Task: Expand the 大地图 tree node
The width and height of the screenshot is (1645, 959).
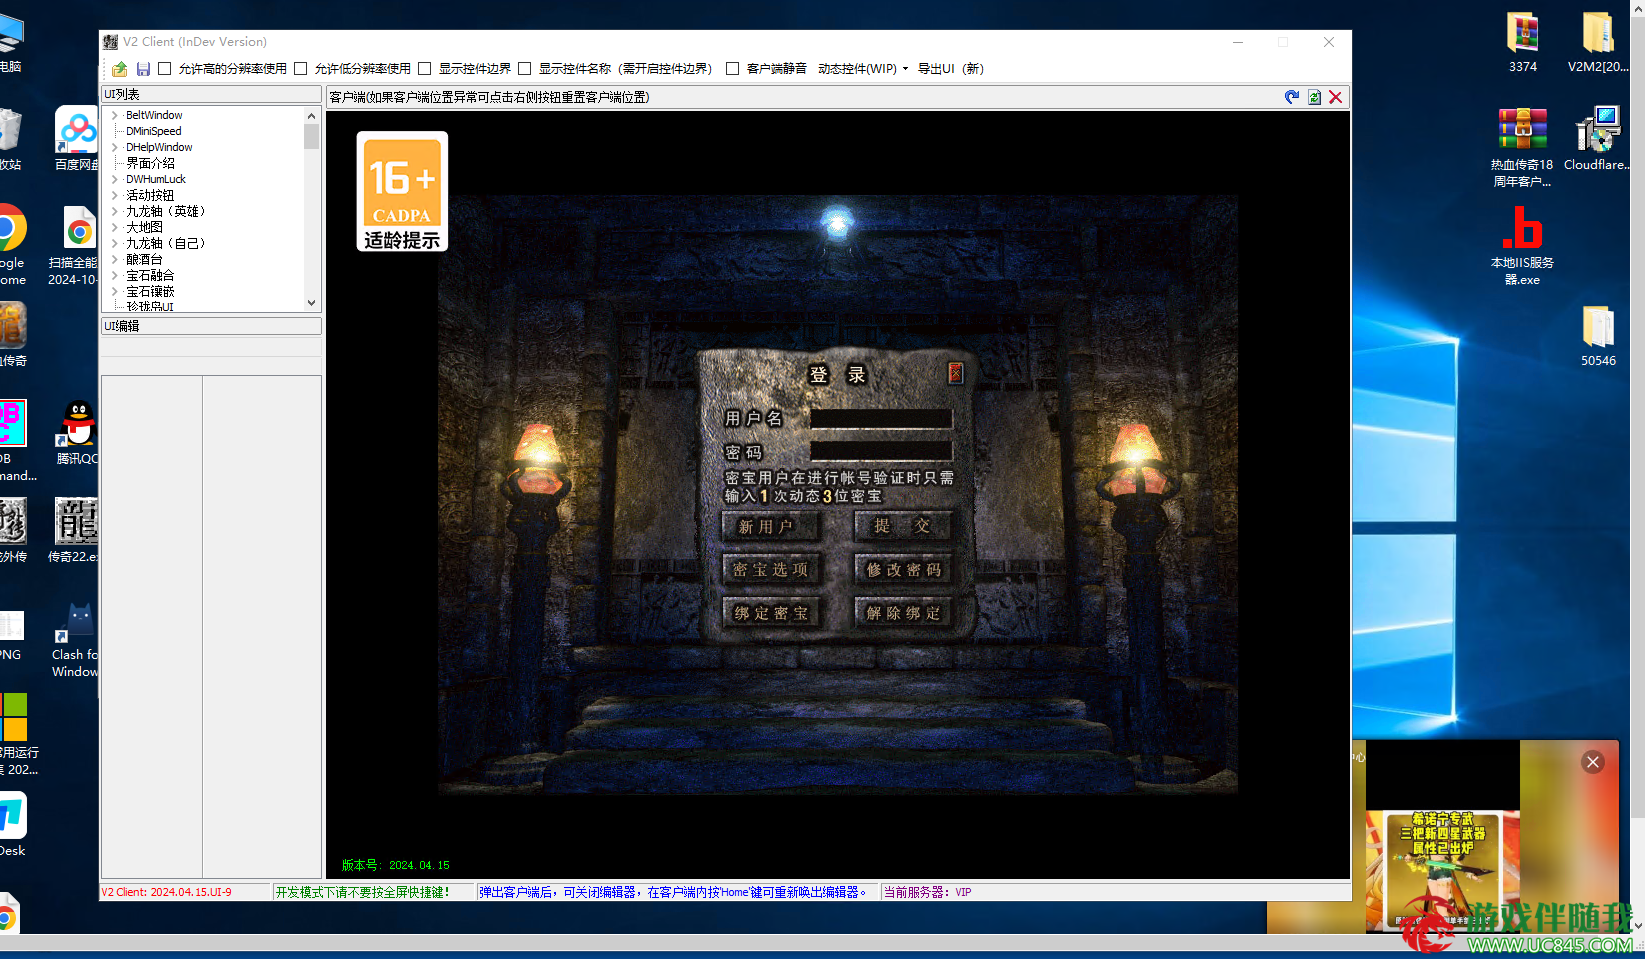Action: point(115,228)
